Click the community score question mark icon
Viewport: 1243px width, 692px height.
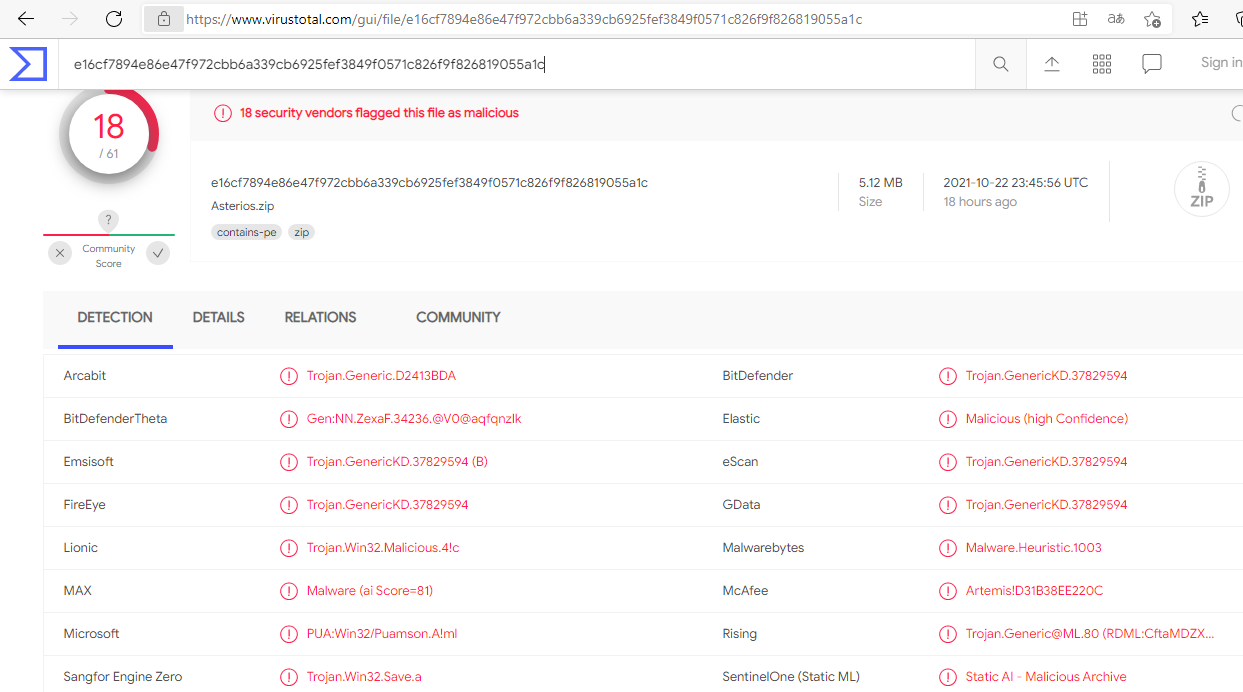[109, 221]
